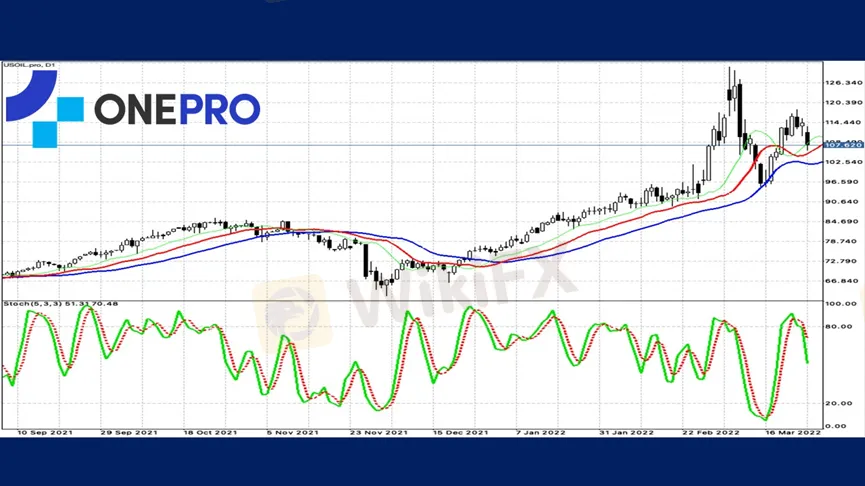The height and width of the screenshot is (486, 865).
Task: Click the 100.00 stochastic scale label
Action: (x=839, y=303)
